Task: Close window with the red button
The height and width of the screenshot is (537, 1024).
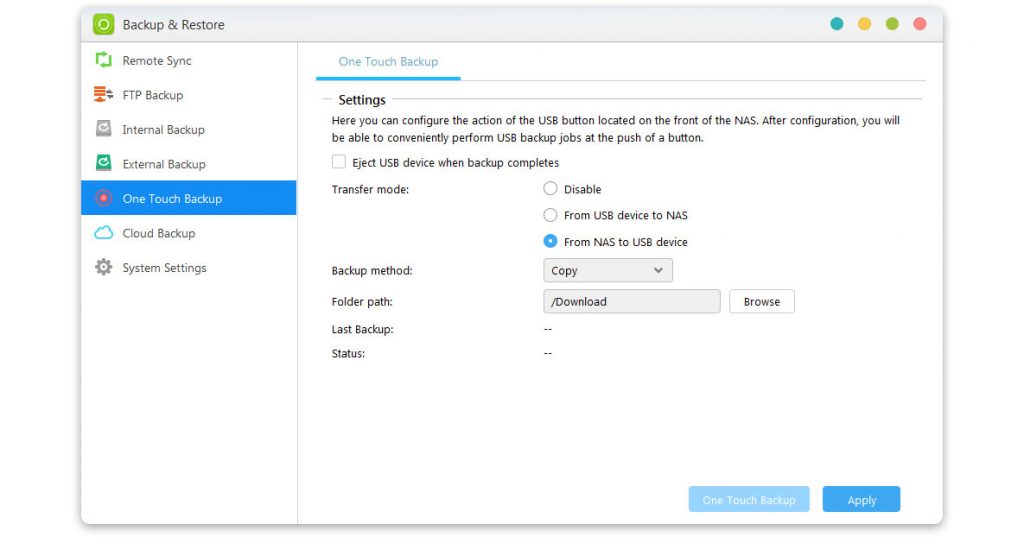Action: click(920, 24)
